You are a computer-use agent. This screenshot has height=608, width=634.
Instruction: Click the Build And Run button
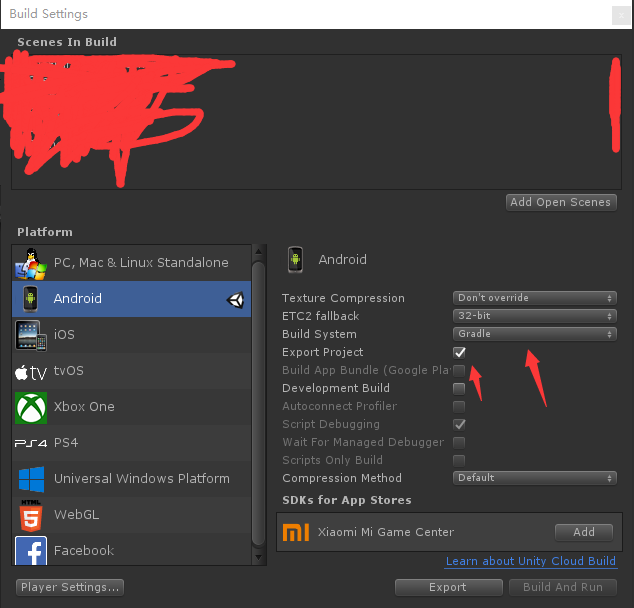[x=563, y=587]
